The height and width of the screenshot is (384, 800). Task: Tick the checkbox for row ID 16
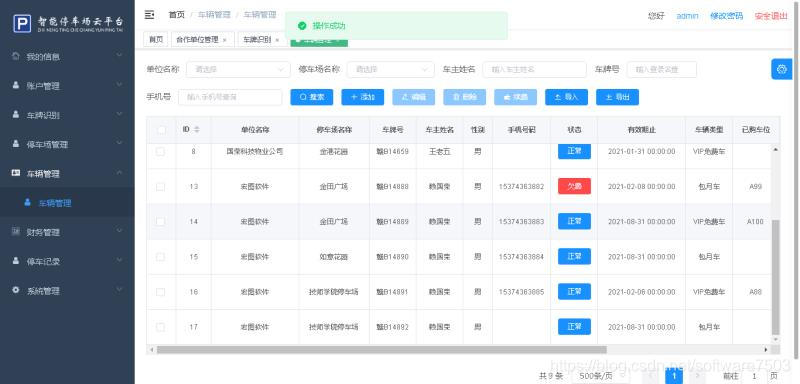[160, 292]
